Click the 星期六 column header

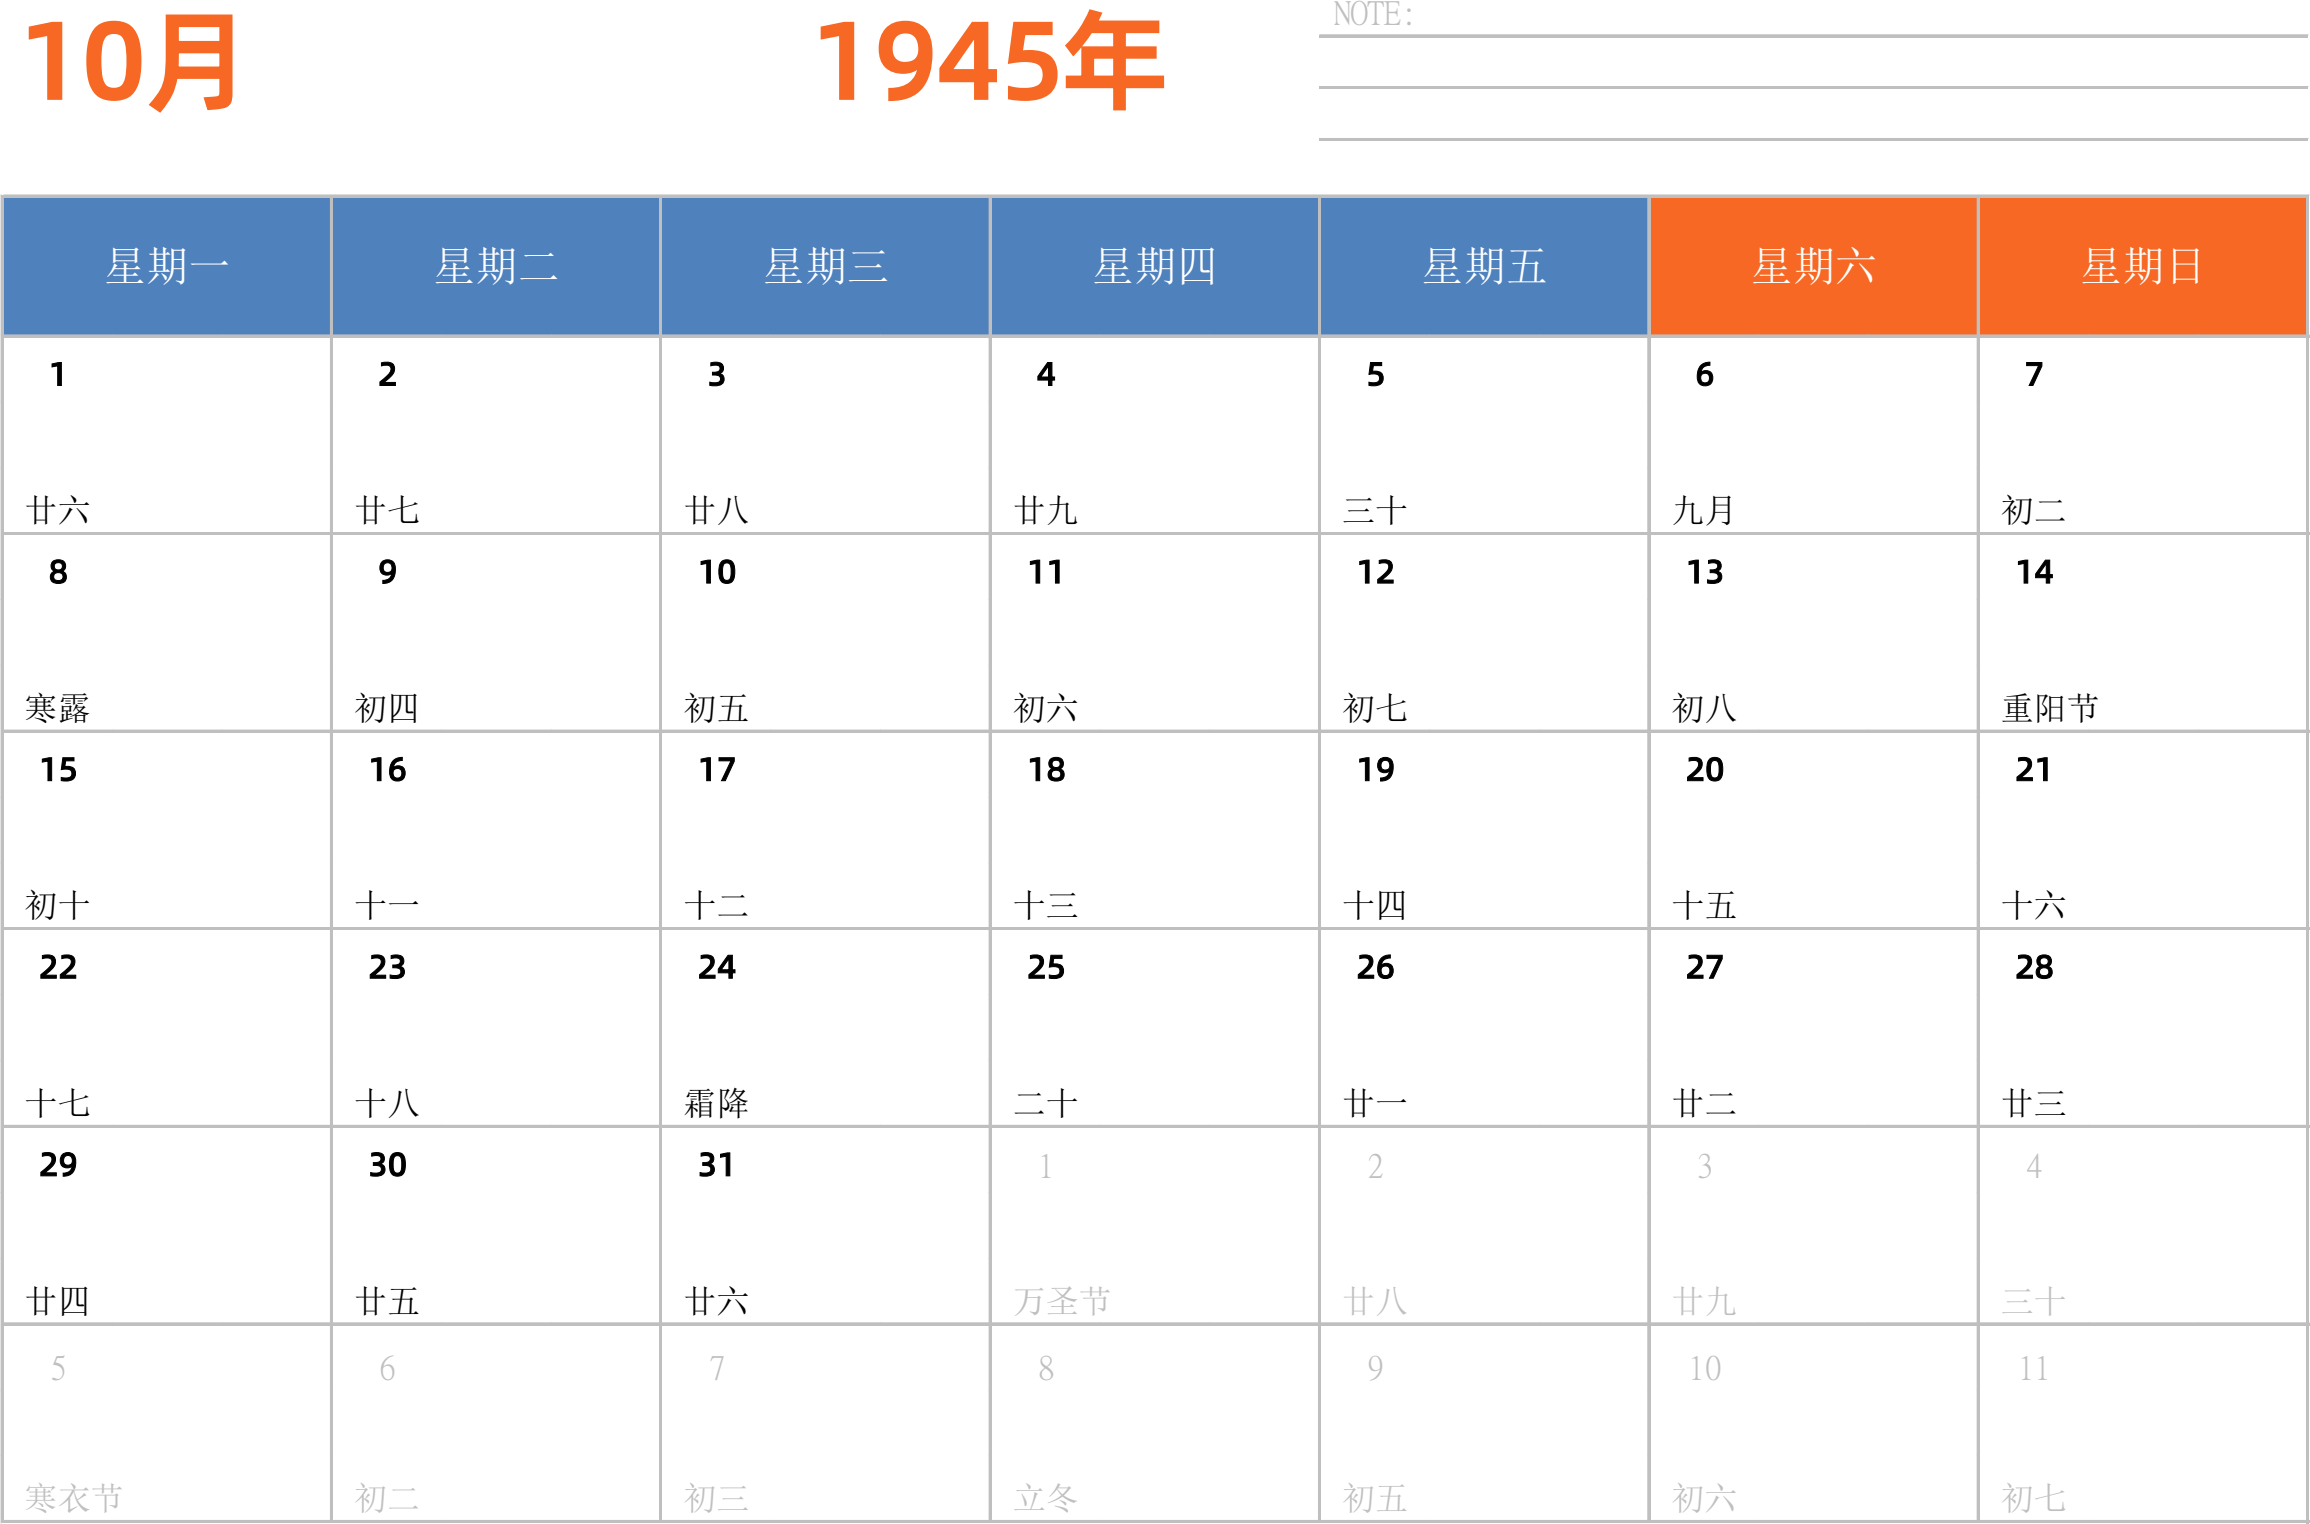click(x=1813, y=266)
